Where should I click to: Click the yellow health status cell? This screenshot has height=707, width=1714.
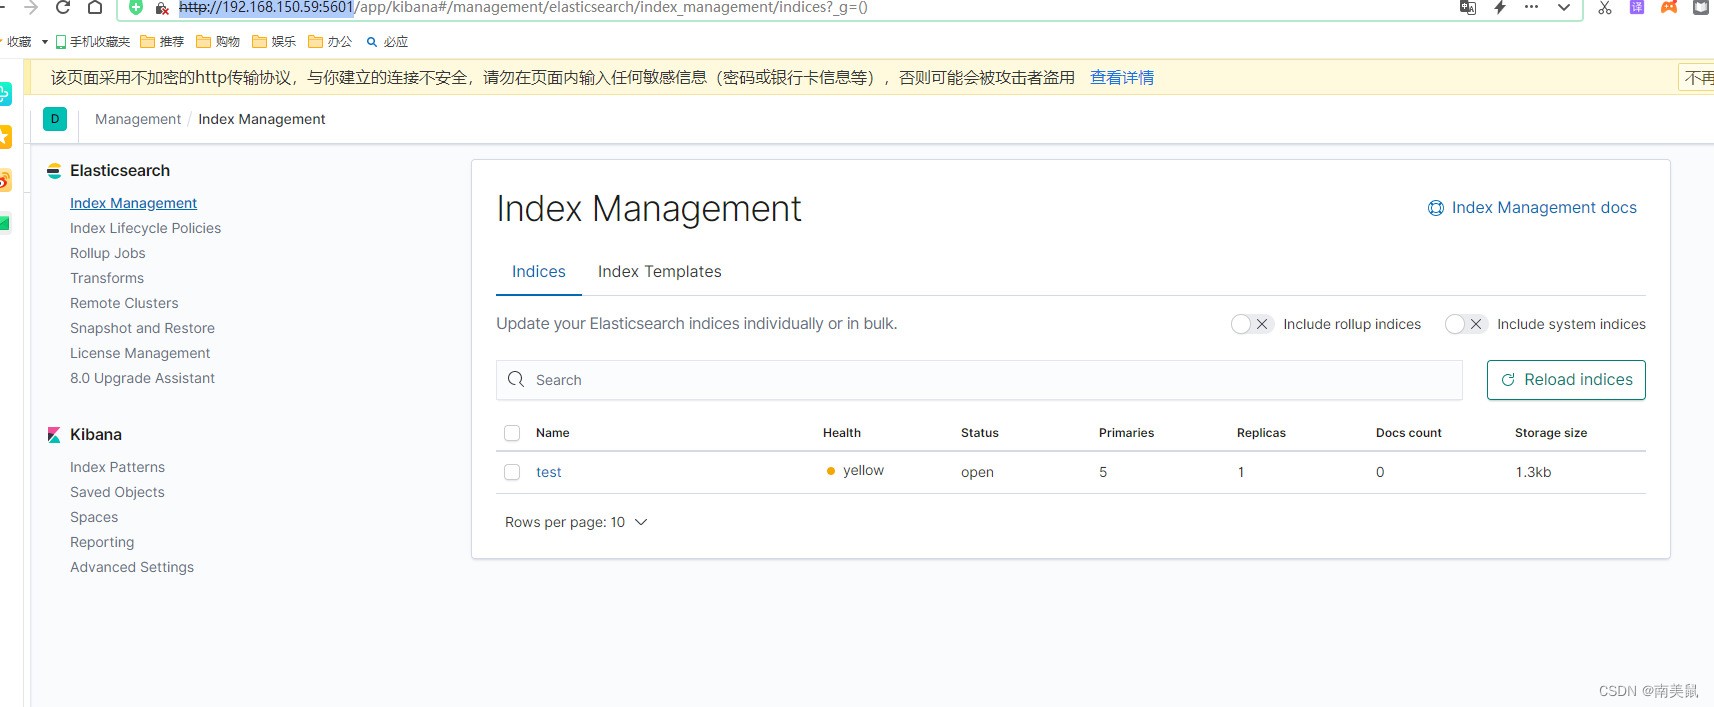point(856,471)
